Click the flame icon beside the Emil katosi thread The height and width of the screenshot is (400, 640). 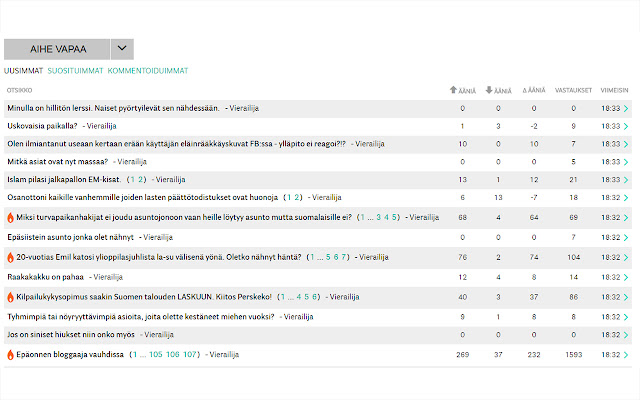pyautogui.click(x=10, y=257)
